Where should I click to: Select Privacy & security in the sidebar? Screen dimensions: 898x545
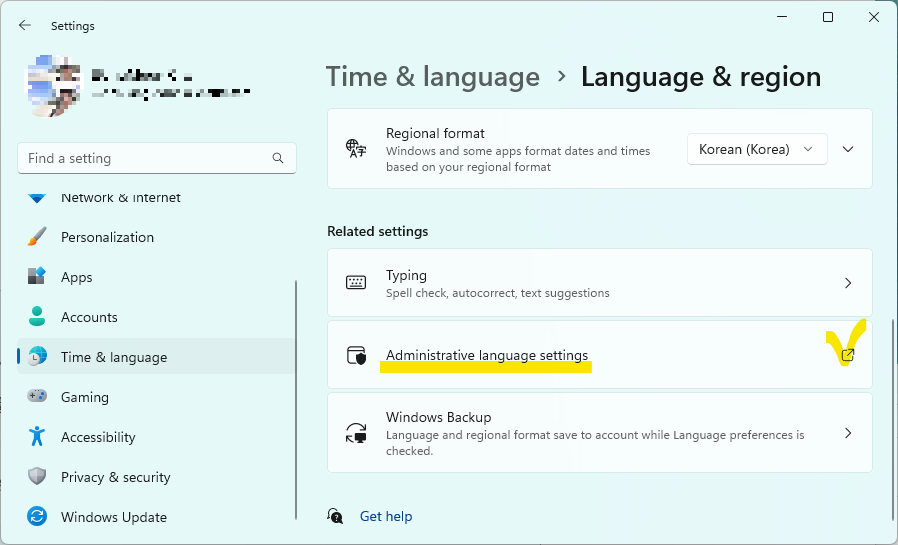(x=156, y=477)
